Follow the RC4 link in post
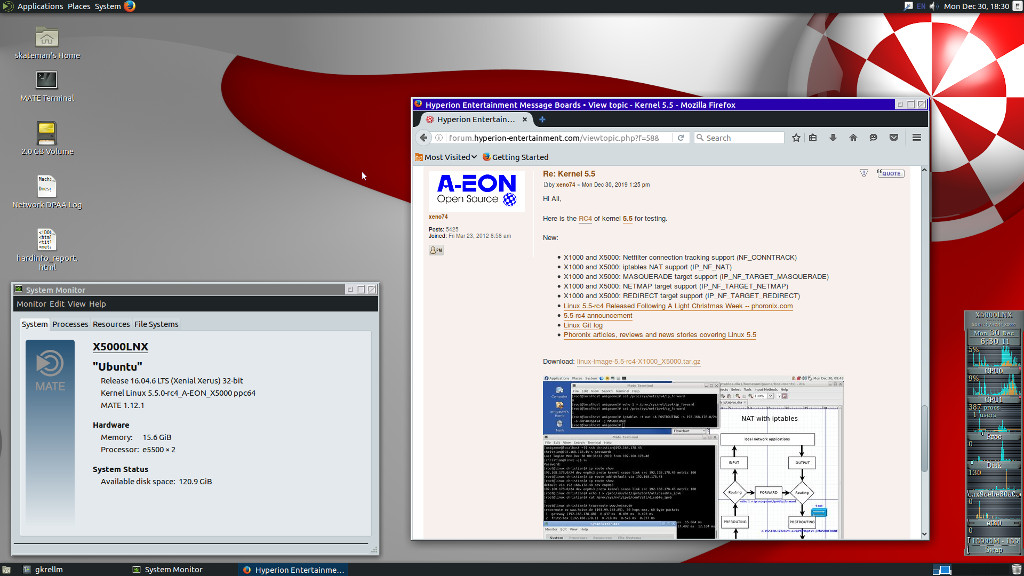 tap(585, 219)
